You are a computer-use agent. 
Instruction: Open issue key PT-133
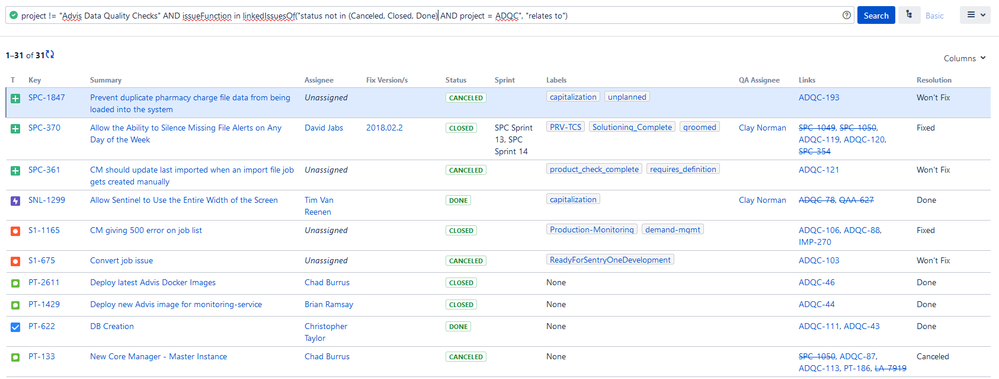tap(42, 356)
